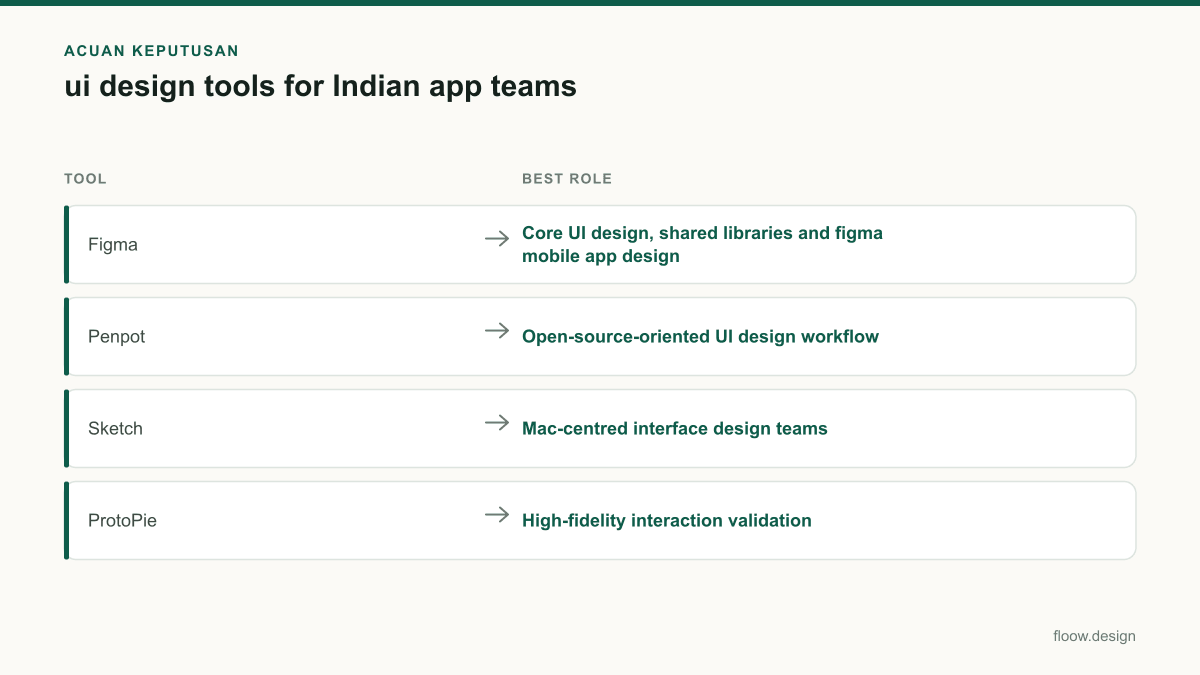
Task: Click 'High-fidelity interaction validation' text
Action: [667, 520]
